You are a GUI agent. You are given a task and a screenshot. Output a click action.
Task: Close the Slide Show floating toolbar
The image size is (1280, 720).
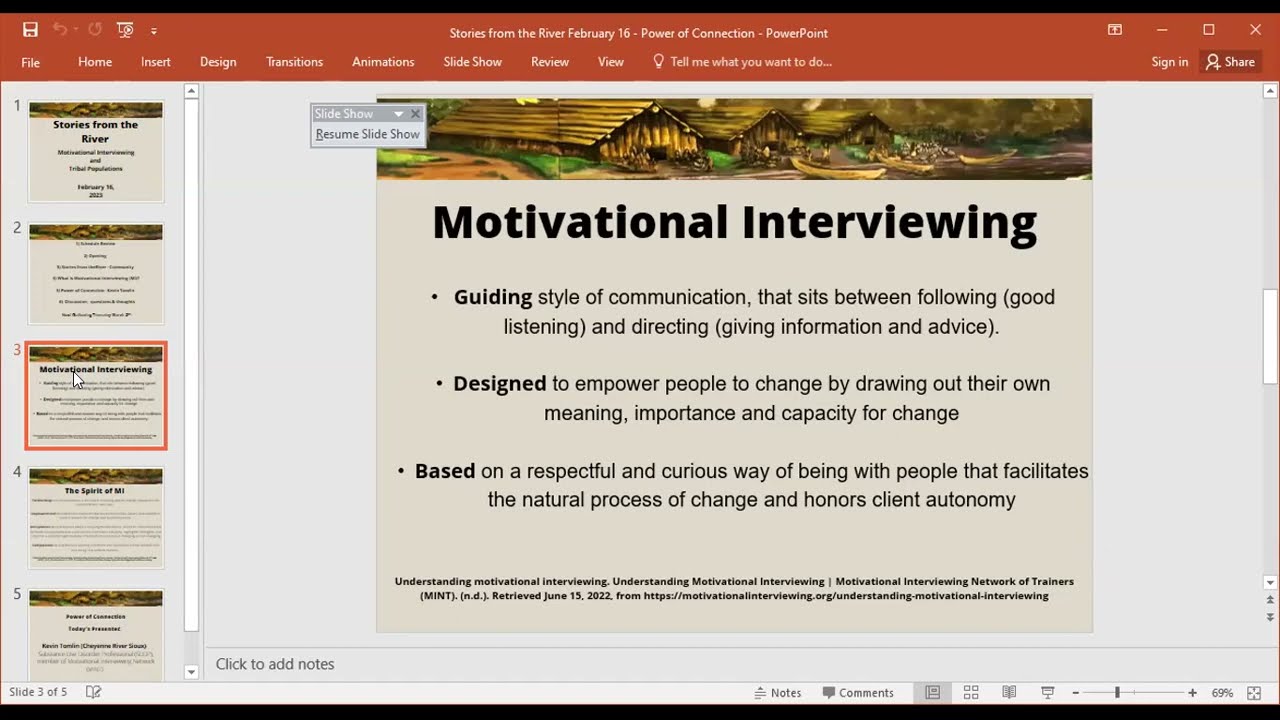(416, 114)
